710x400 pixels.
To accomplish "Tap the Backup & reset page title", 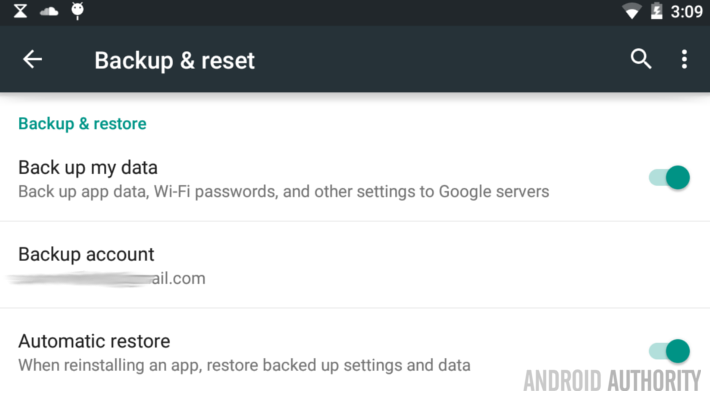I will coord(174,60).
